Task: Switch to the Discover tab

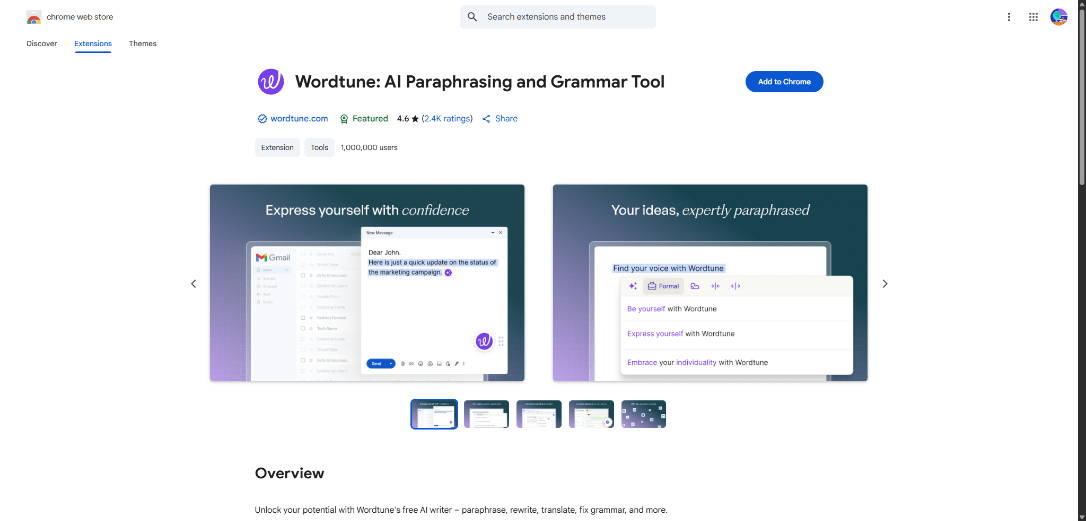Action: tap(42, 44)
